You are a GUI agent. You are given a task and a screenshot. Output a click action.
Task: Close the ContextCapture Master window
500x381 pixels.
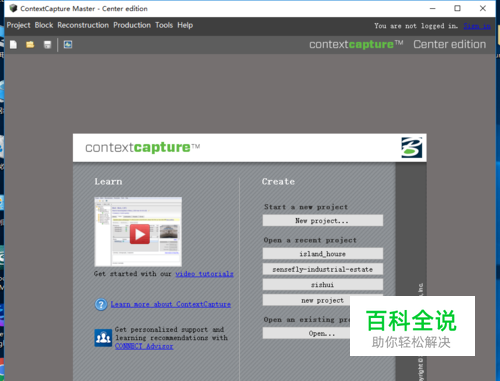click(x=483, y=8)
